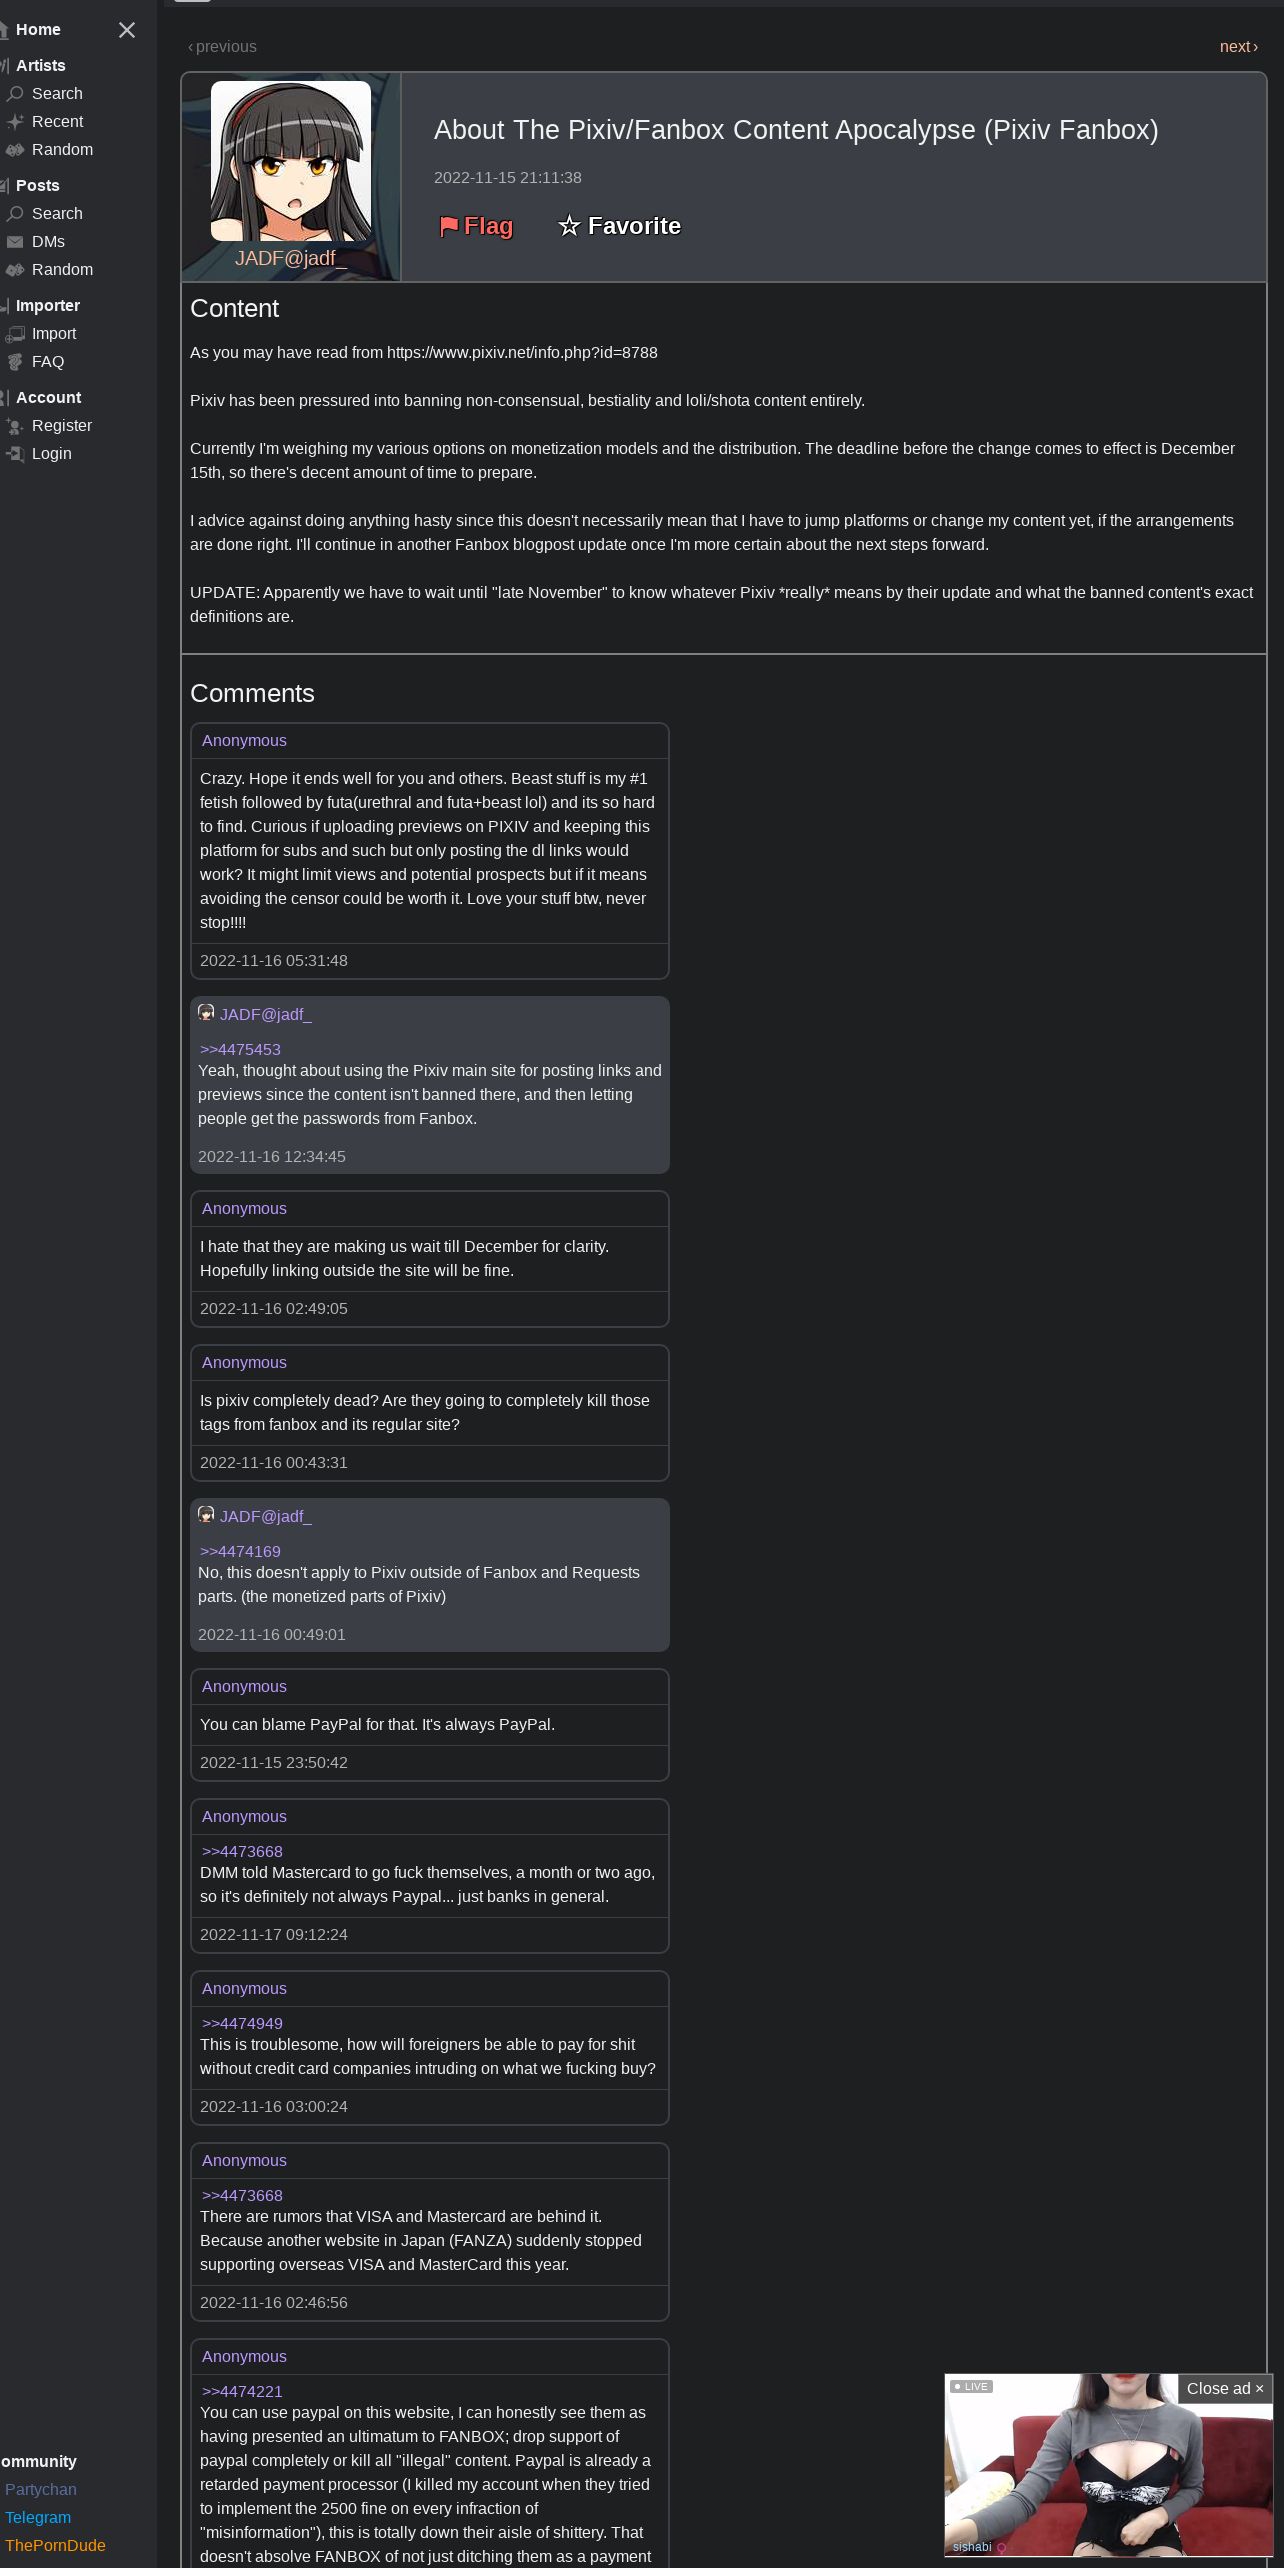Go to next post

[1238, 47]
